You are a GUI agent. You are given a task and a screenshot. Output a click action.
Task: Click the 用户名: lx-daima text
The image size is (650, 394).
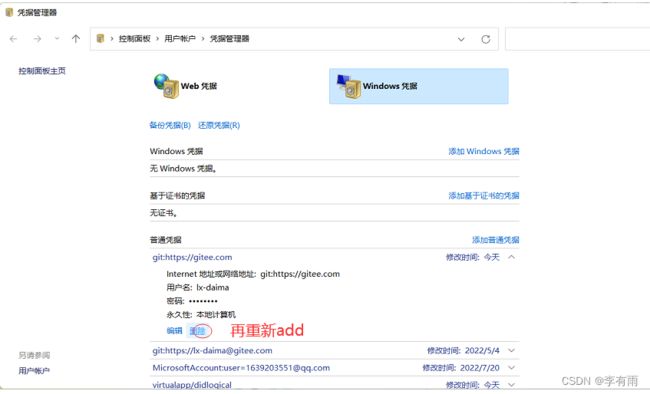coord(198,287)
